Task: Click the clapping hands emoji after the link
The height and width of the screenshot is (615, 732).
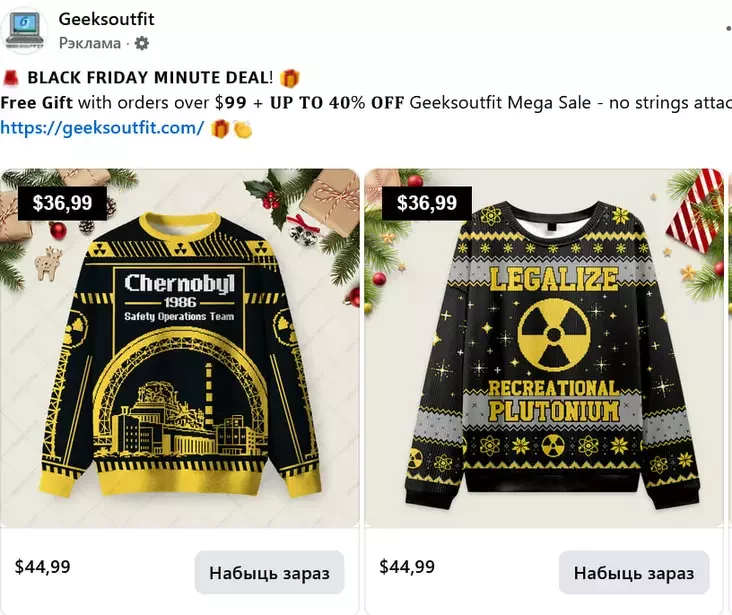Action: pyautogui.click(x=242, y=128)
